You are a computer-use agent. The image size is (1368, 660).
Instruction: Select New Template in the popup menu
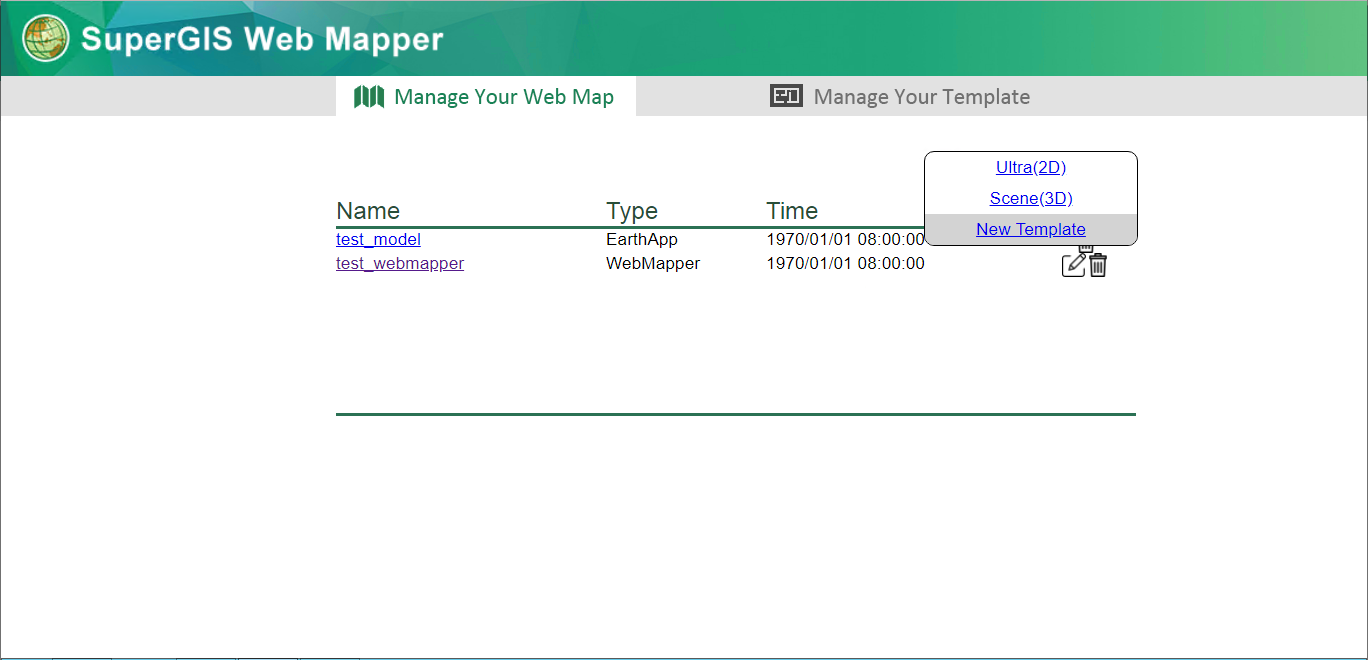[1031, 230]
